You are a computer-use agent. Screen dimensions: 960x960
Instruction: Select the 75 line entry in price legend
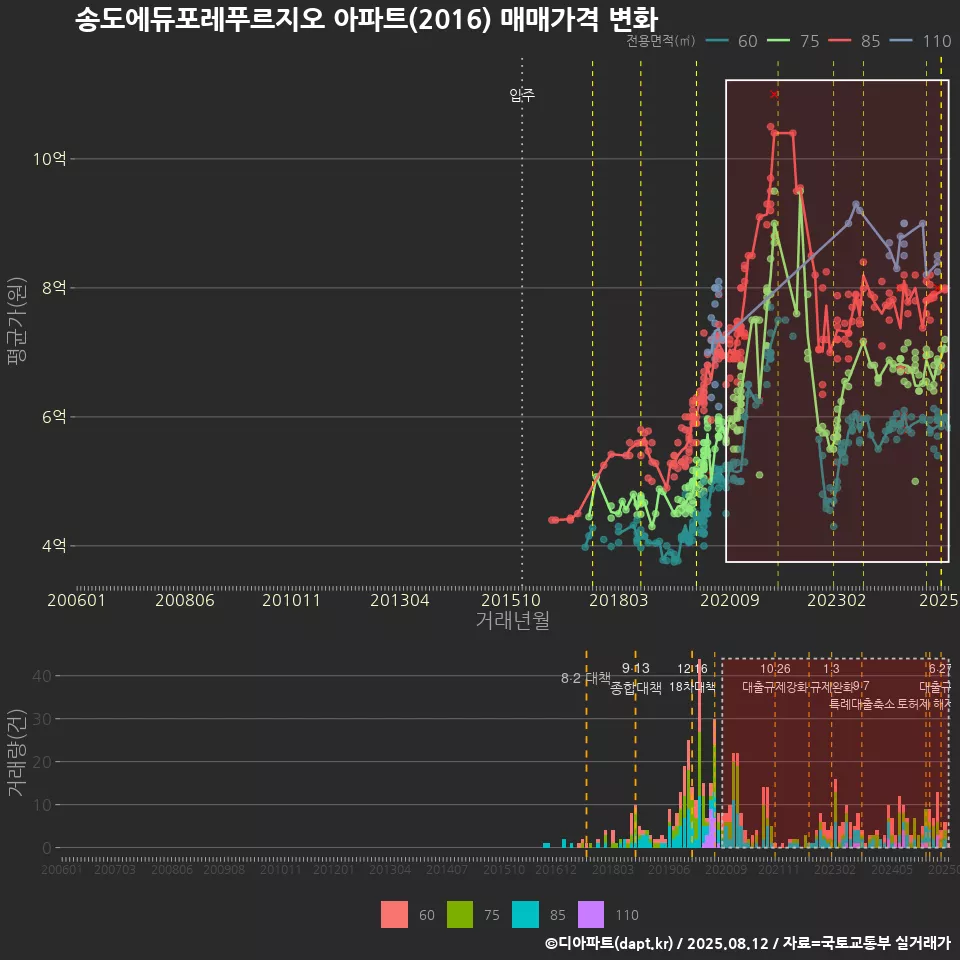(x=793, y=41)
